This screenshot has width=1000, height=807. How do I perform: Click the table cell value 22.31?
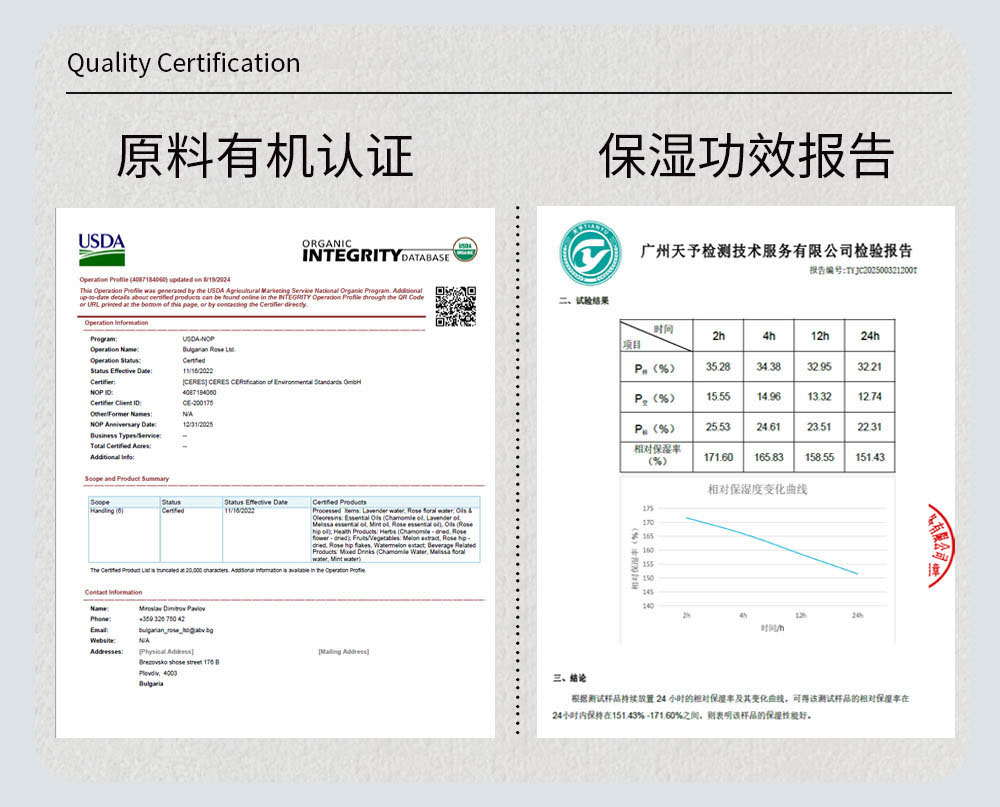click(870, 427)
